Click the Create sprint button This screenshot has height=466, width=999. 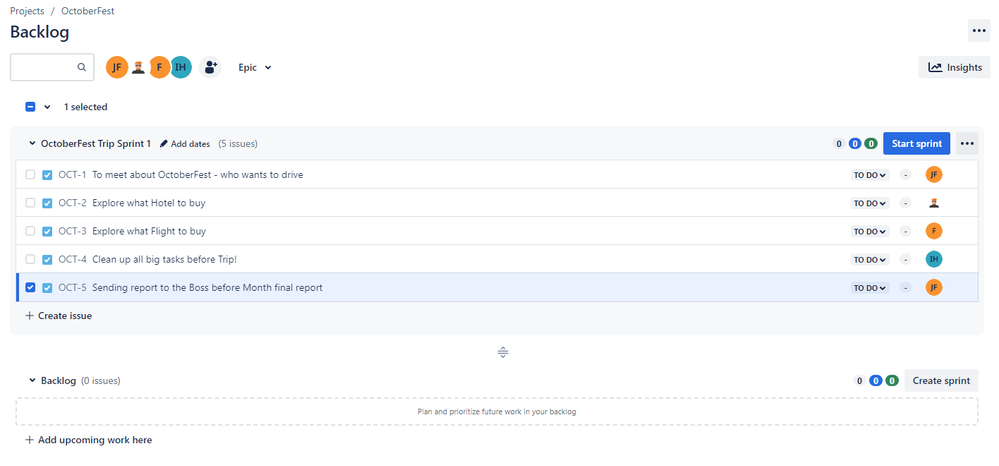tap(941, 381)
